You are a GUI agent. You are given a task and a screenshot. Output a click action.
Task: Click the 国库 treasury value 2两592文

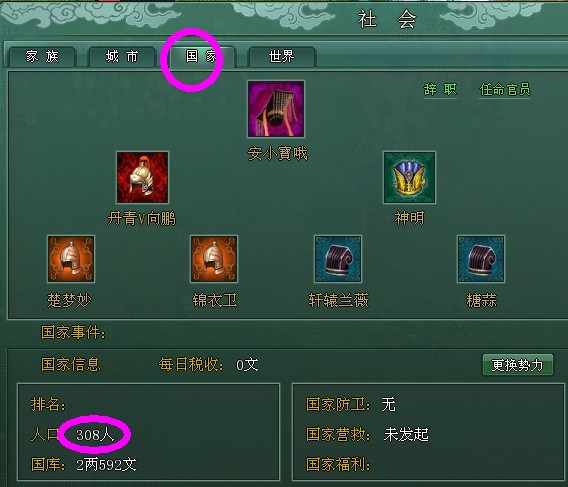[106, 465]
